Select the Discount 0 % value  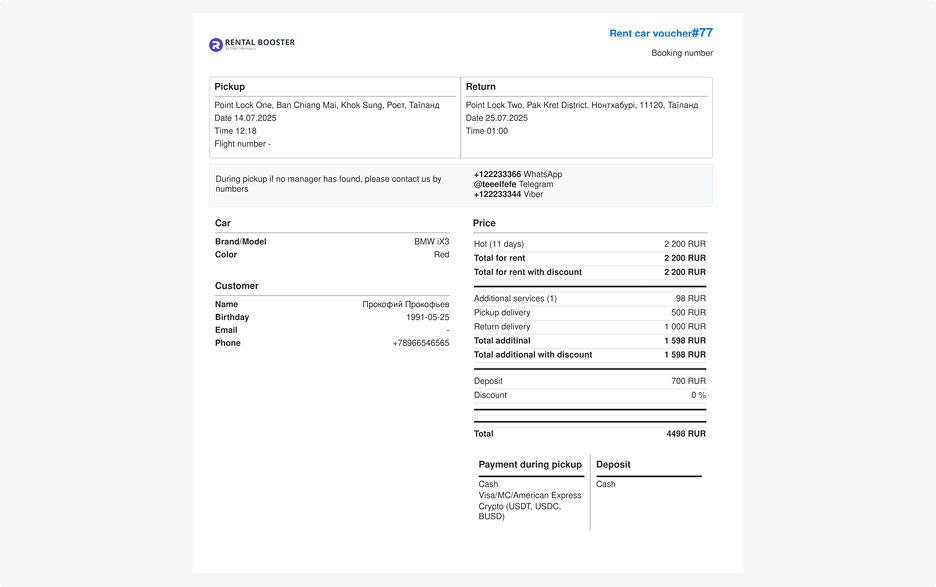698,395
